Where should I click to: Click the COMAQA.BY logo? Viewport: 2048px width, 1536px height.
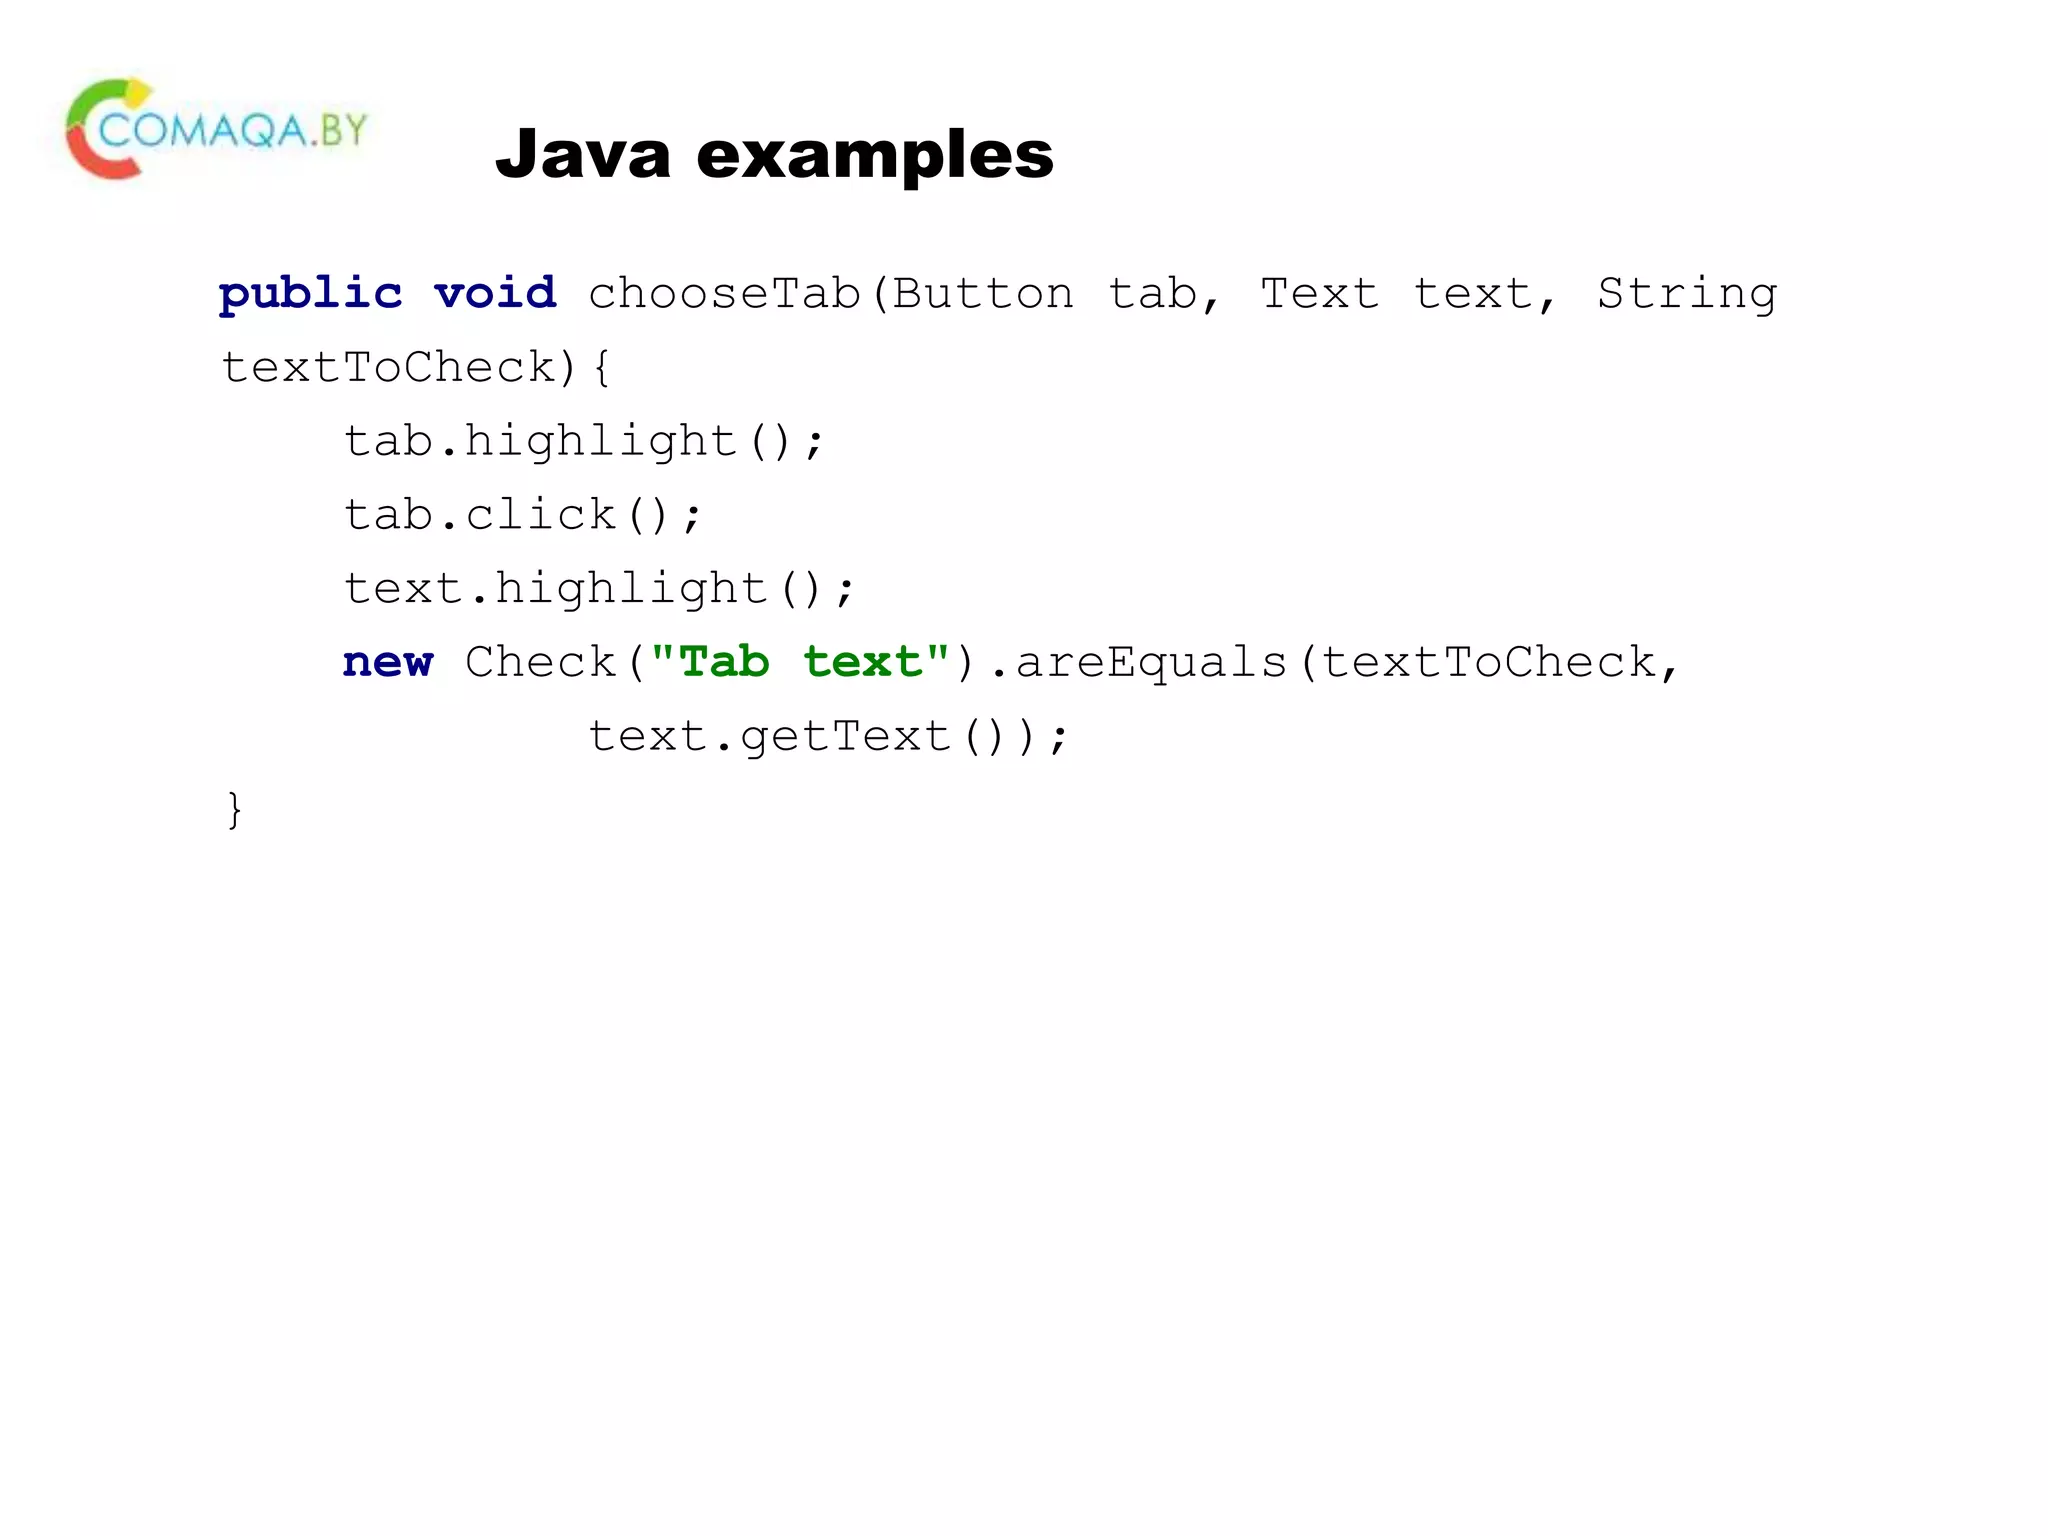[216, 129]
